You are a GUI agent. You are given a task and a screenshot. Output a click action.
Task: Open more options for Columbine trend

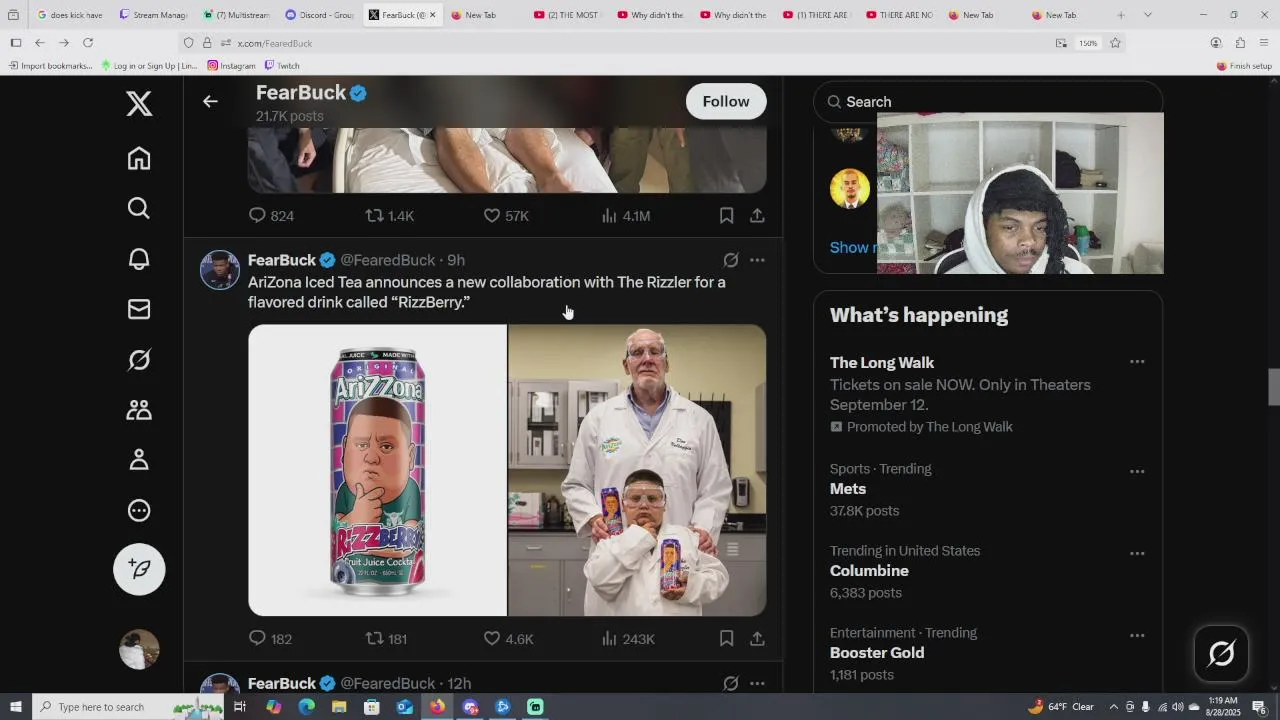1137,553
